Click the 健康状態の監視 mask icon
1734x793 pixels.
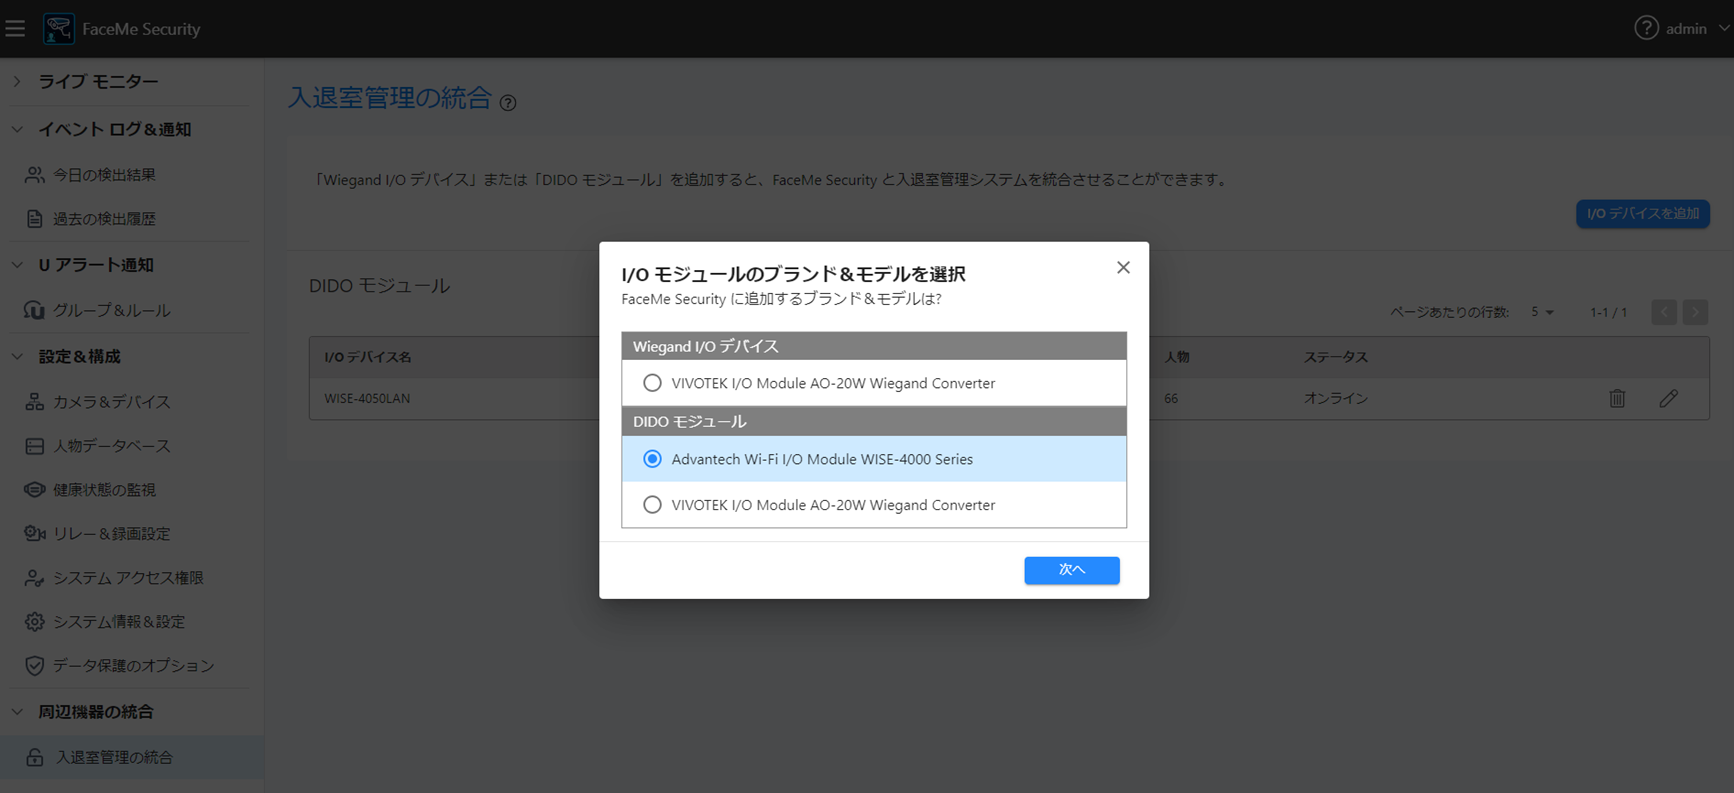point(35,490)
